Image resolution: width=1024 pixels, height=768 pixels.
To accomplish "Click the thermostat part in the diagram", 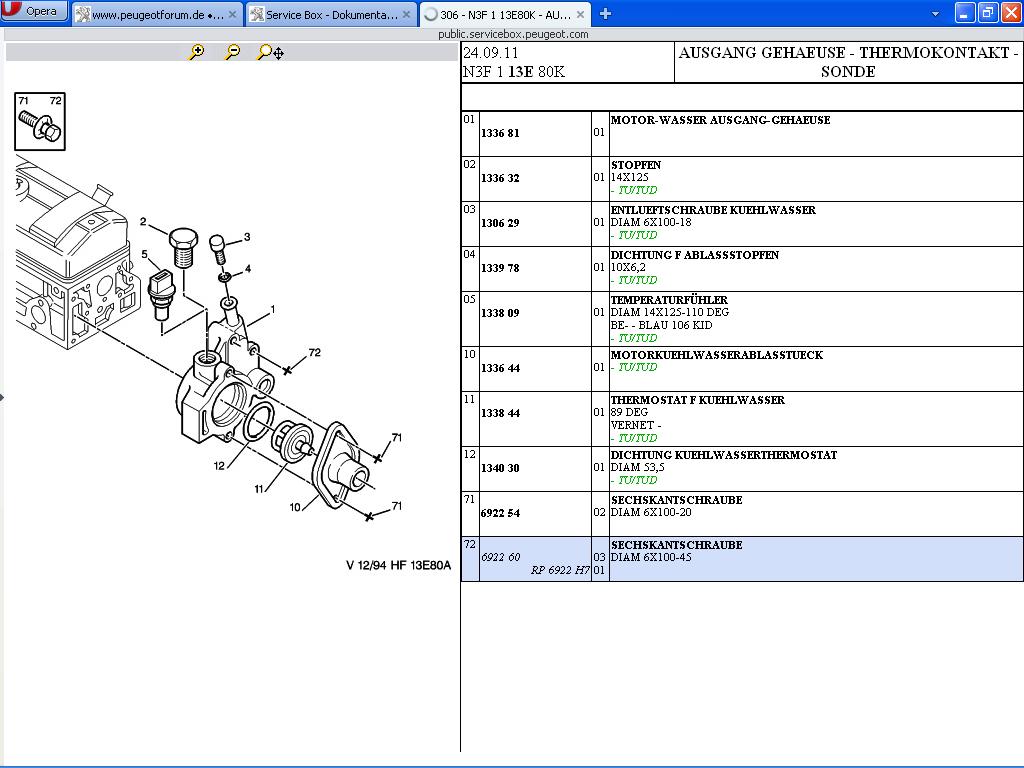I will pos(294,442).
